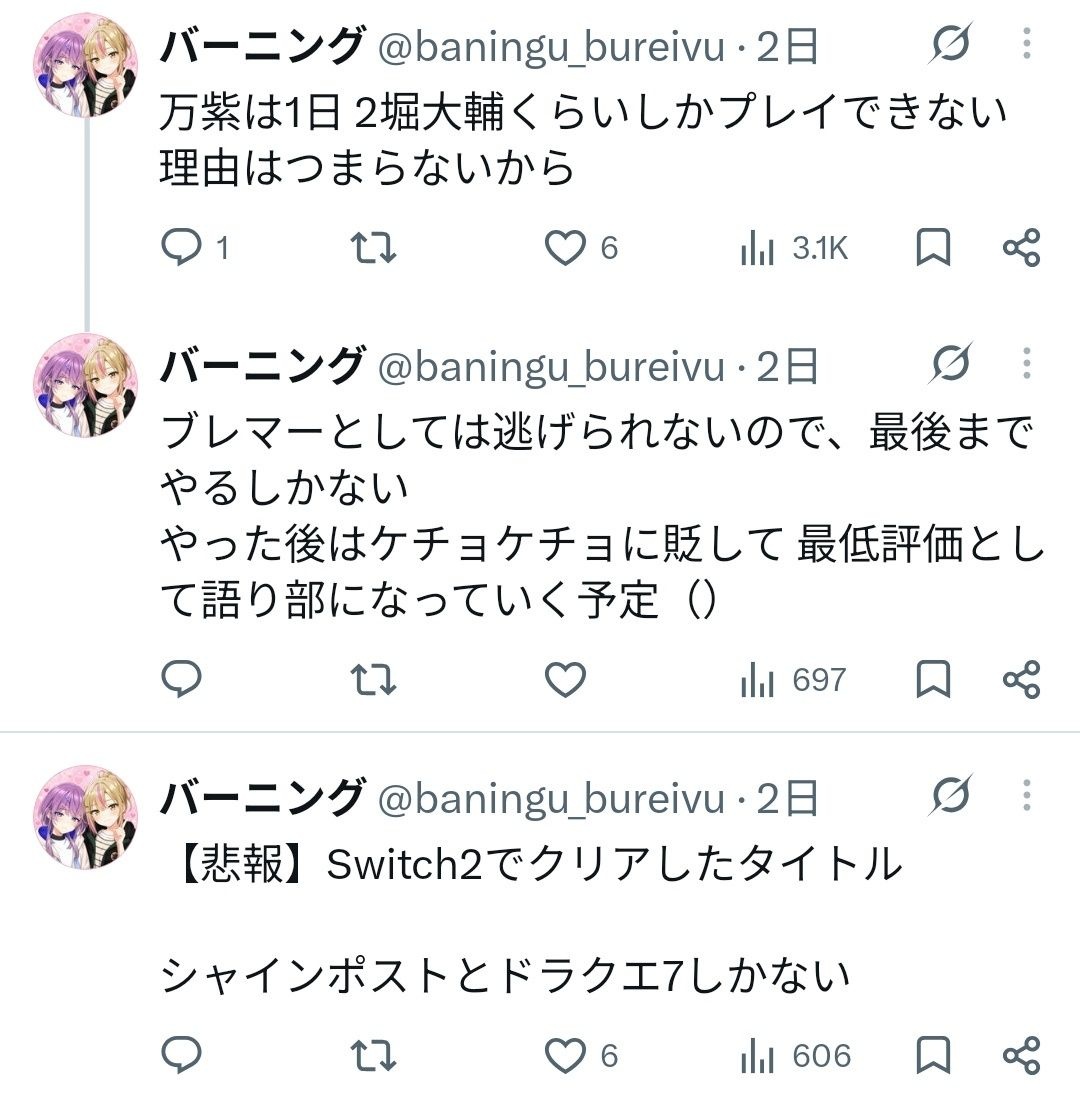This screenshot has height=1104, width=1080.
Task: Open Grok icon on first tweet
Action: click(x=950, y=44)
